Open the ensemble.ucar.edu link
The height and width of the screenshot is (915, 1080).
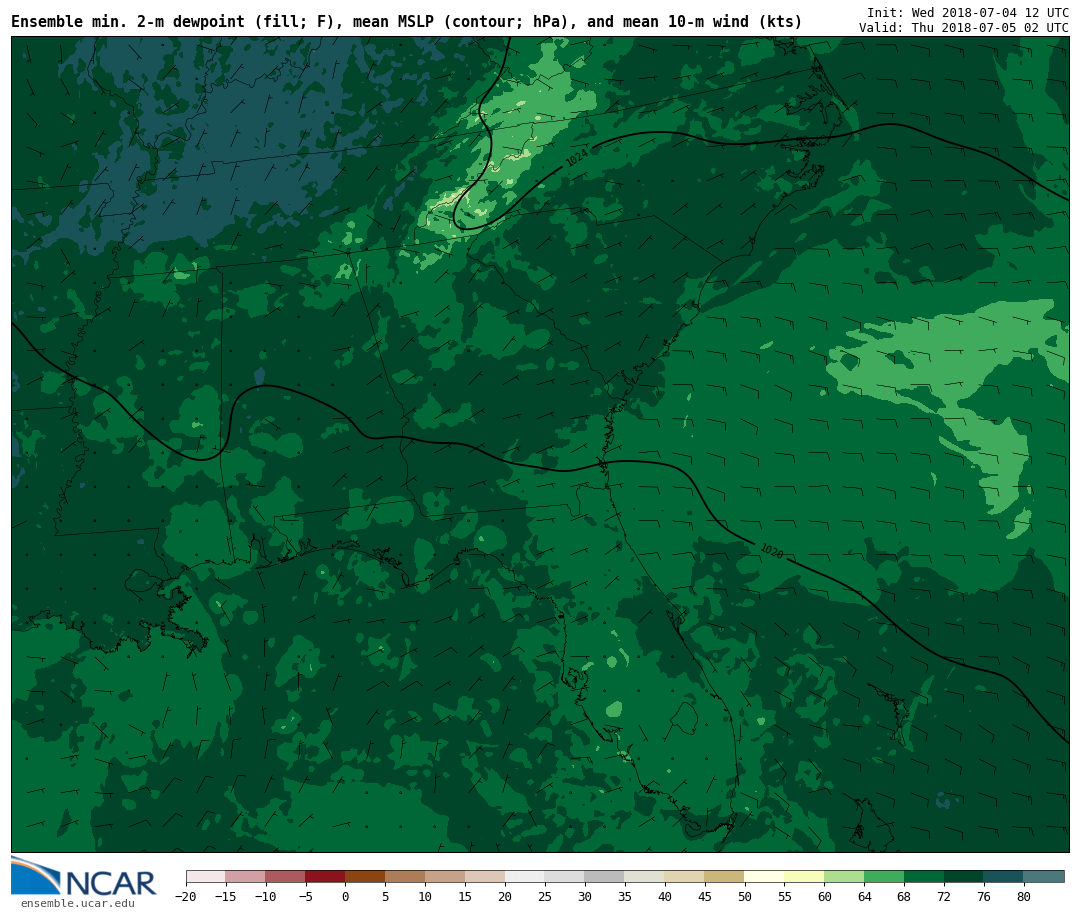tap(77, 903)
